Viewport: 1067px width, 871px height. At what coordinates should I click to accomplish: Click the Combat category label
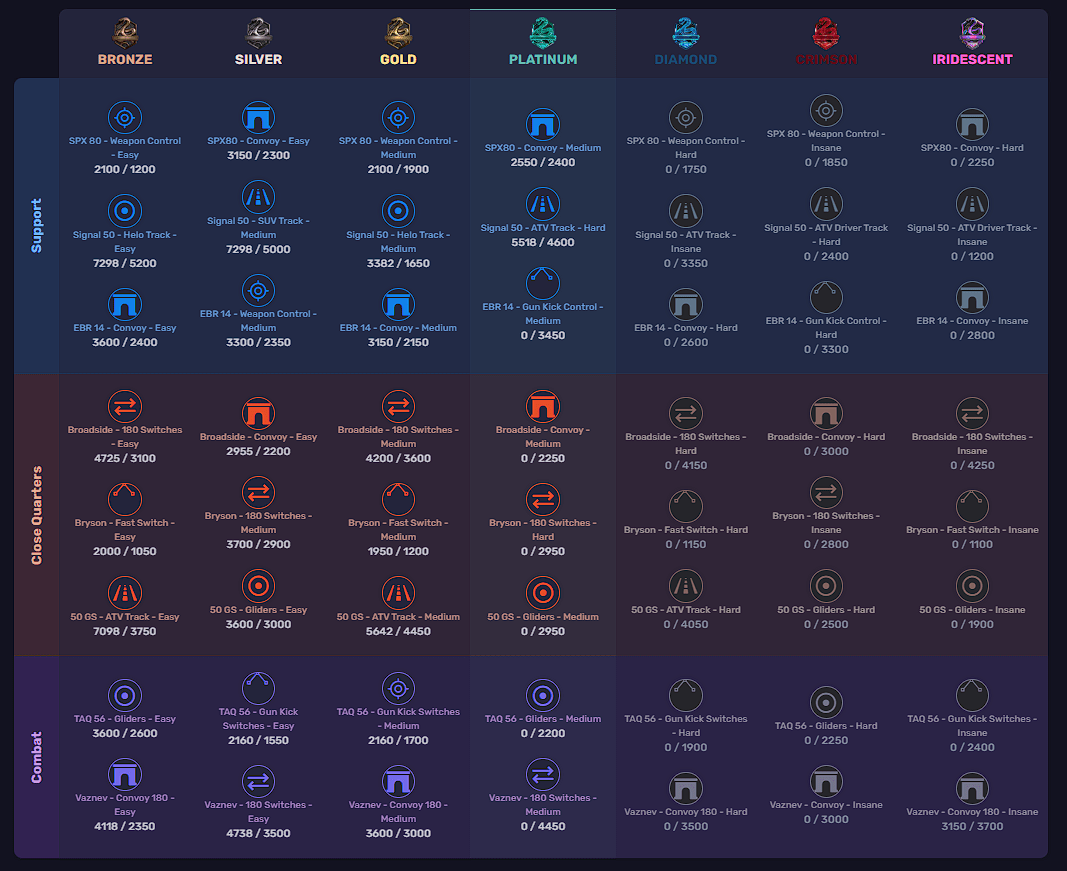point(37,756)
